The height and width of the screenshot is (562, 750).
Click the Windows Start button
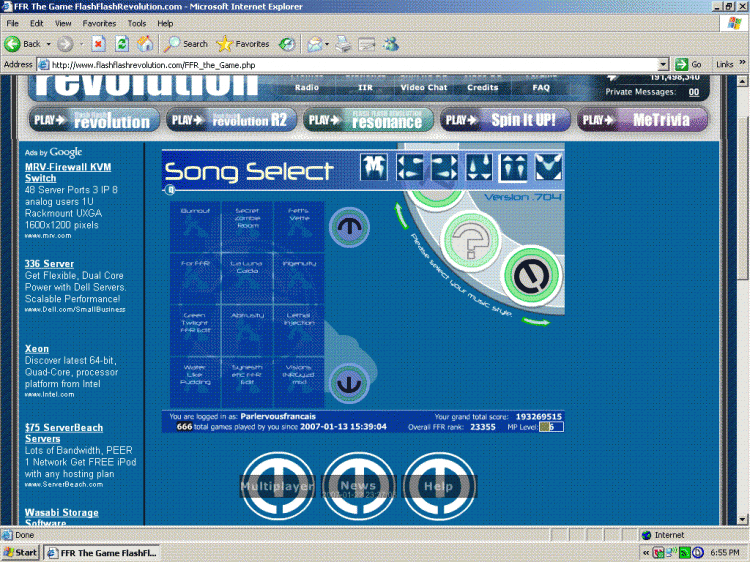(x=20, y=552)
